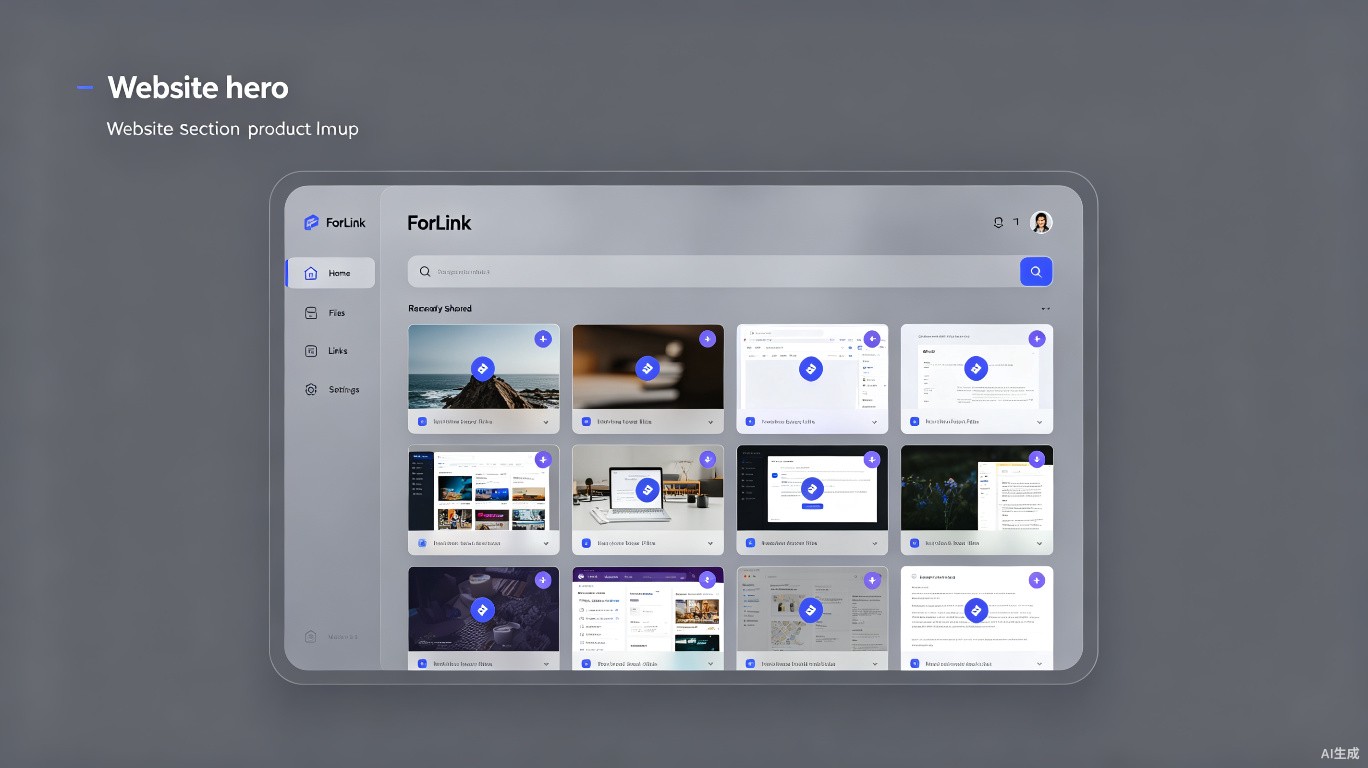Screen dimensions: 1368x768
Task: Click the purple plus button on map screenshot card
Action: 871,580
